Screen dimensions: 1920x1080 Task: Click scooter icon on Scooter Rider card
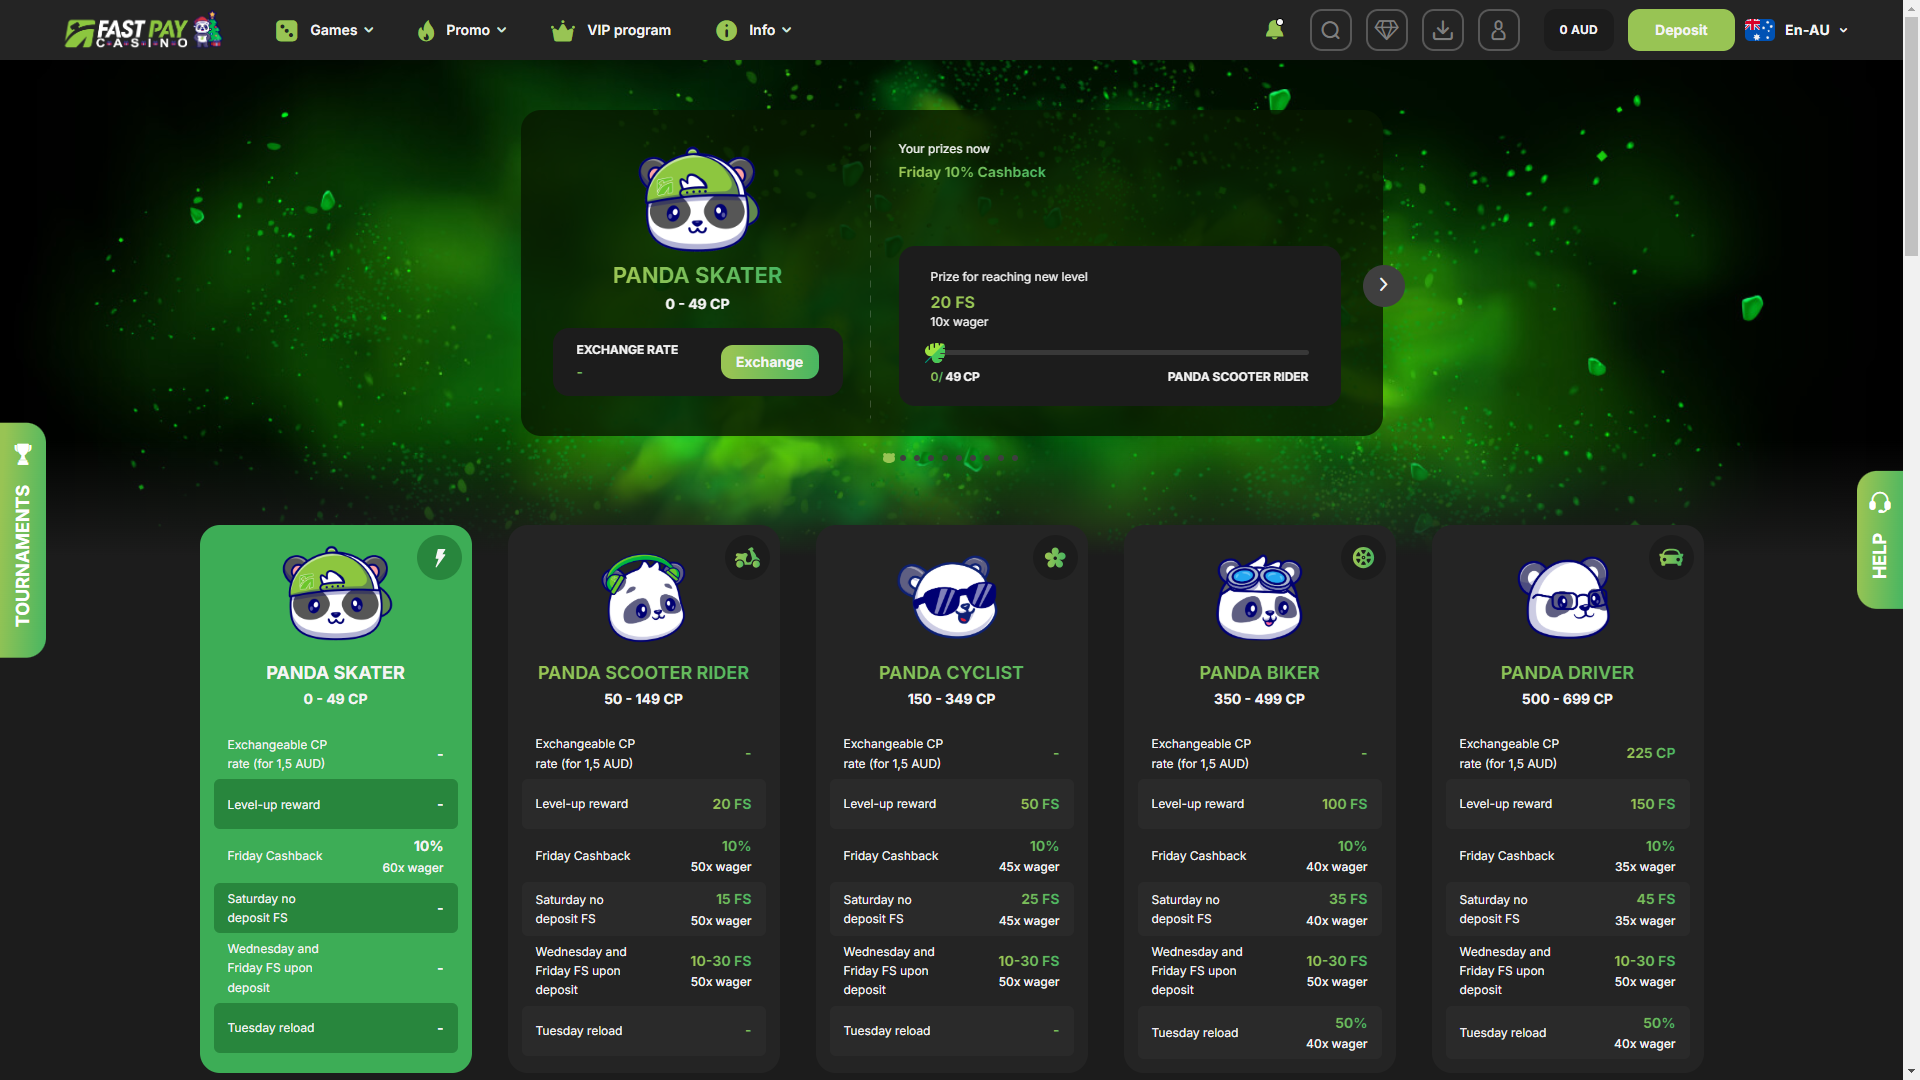[747, 558]
